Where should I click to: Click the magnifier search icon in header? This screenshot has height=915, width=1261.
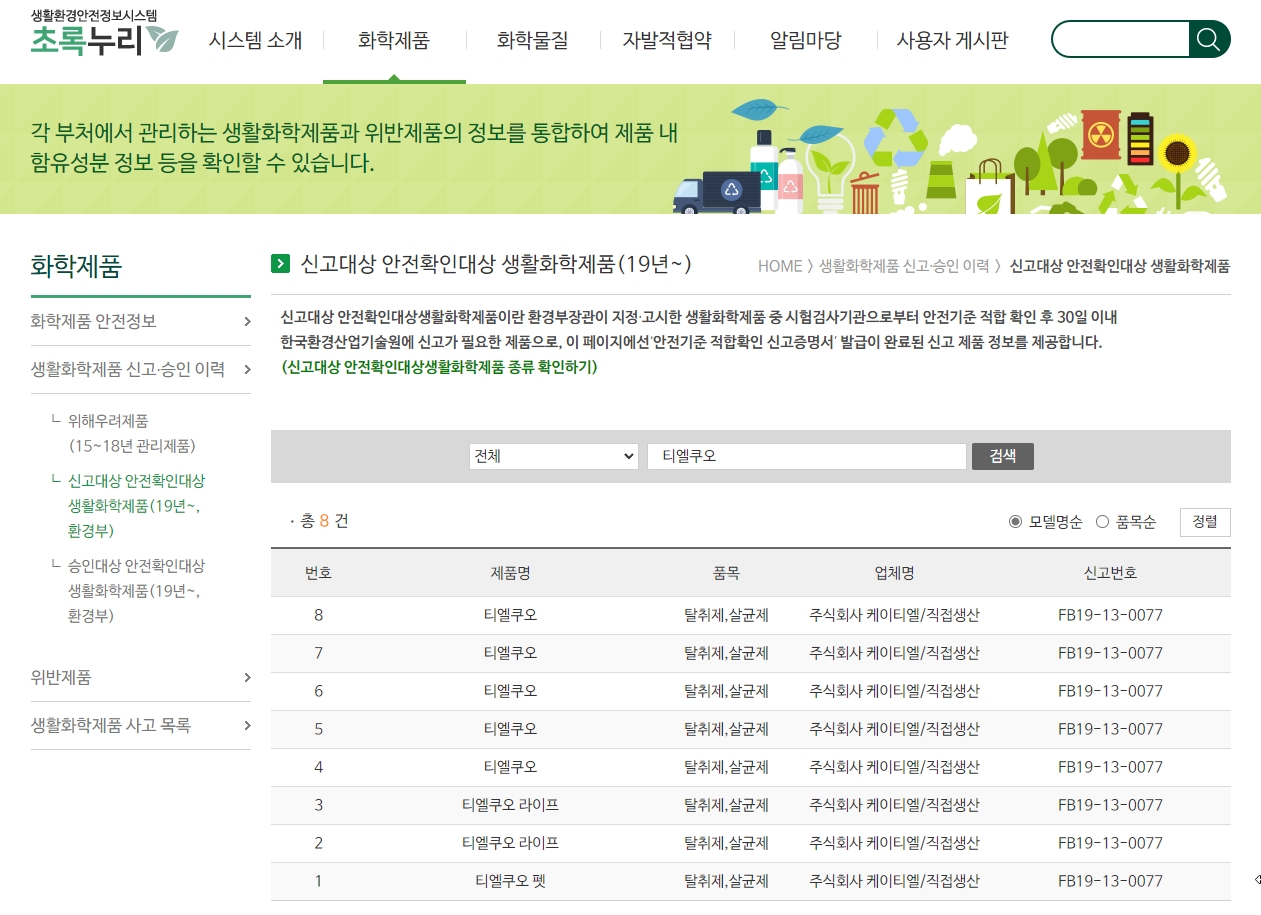(1209, 39)
